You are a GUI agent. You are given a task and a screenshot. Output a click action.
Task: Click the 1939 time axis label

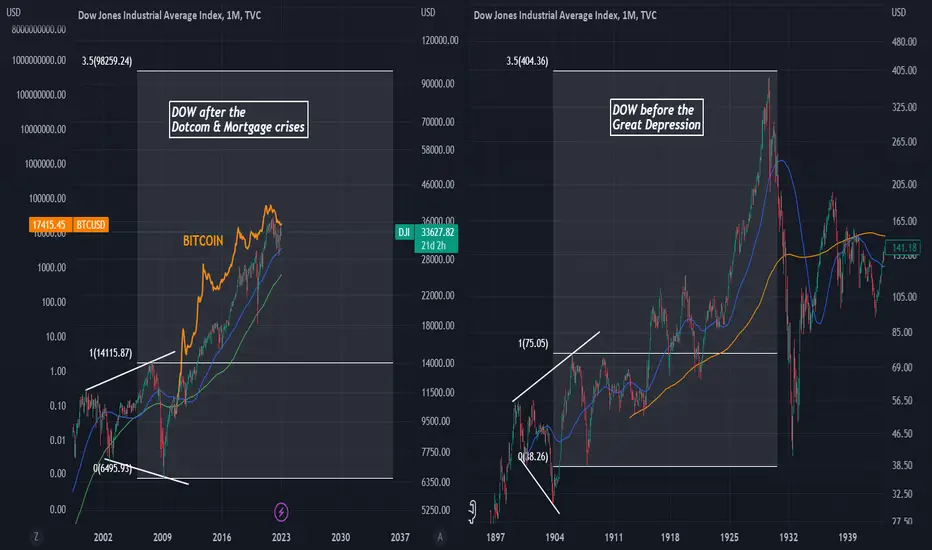[848, 537]
